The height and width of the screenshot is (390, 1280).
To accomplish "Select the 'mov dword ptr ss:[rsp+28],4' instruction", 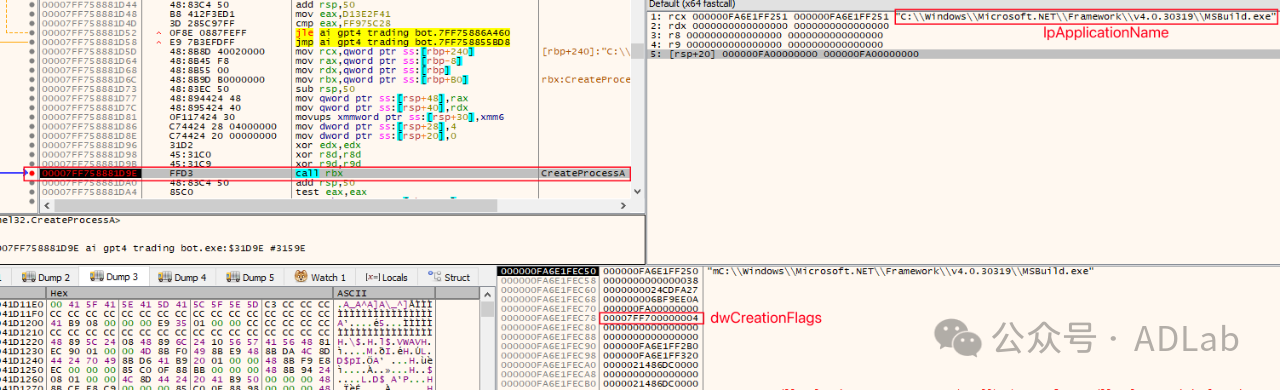I will pos(376,126).
